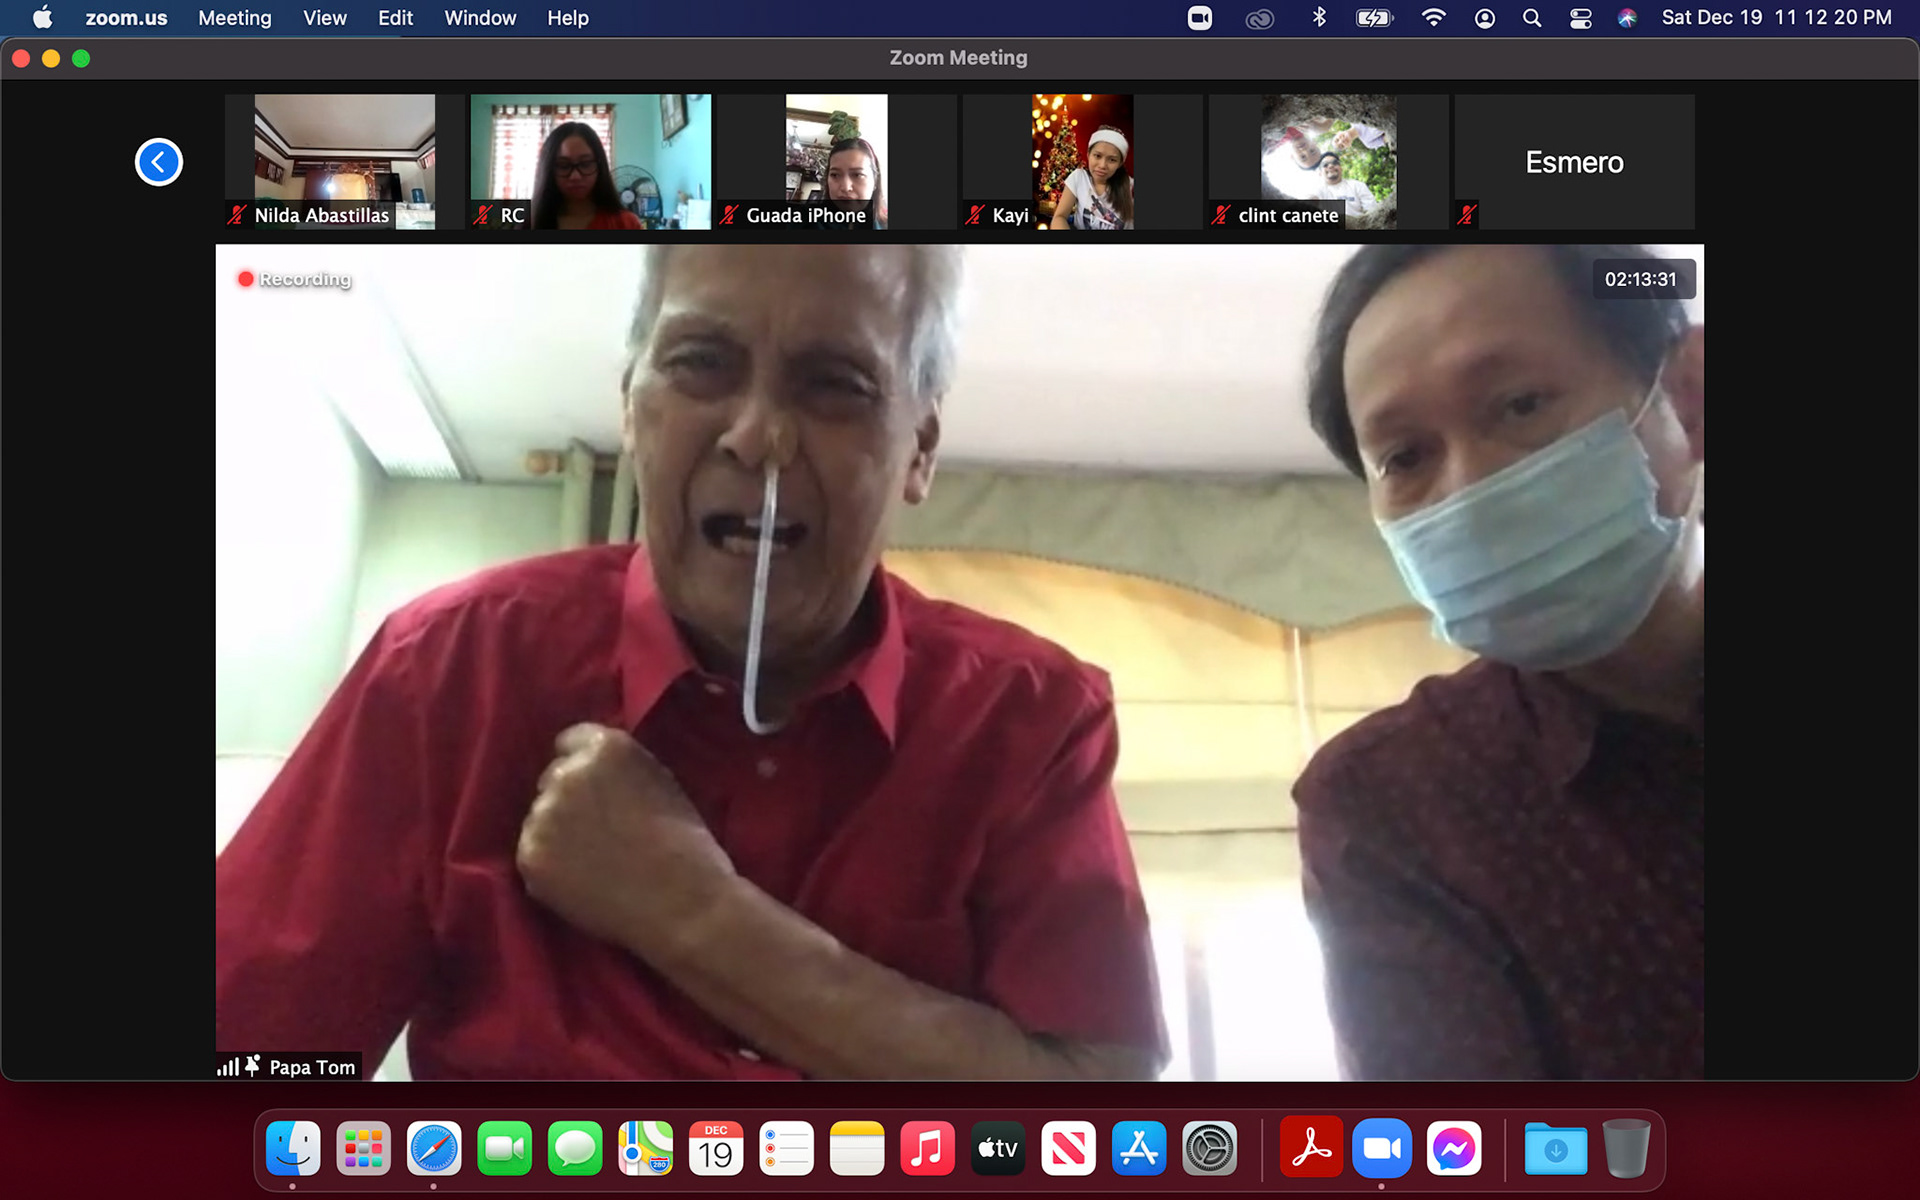The image size is (1920, 1200).
Task: Click the Wi-Fi status icon
Action: tap(1433, 18)
